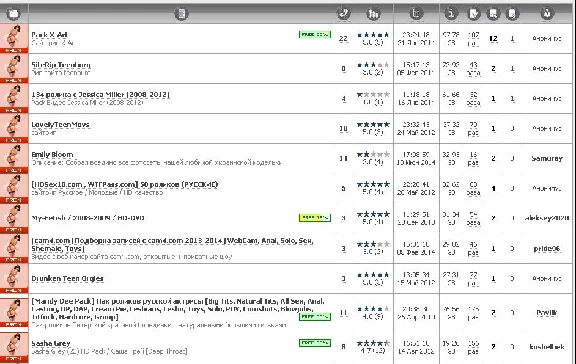Open uploader Pawlik's profile
The image size is (576, 364).
pyautogui.click(x=547, y=313)
